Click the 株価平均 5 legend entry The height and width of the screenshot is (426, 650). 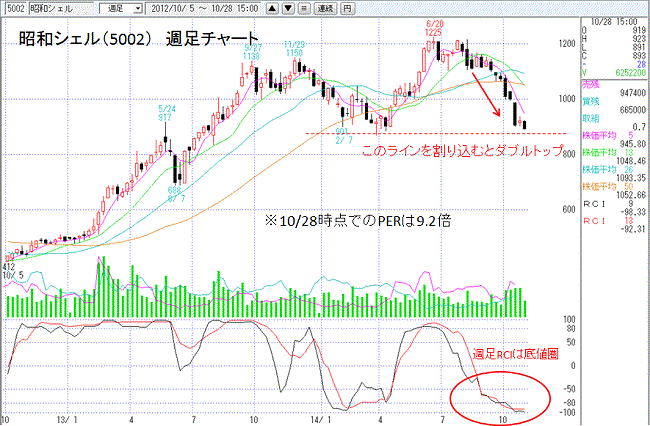(x=609, y=136)
